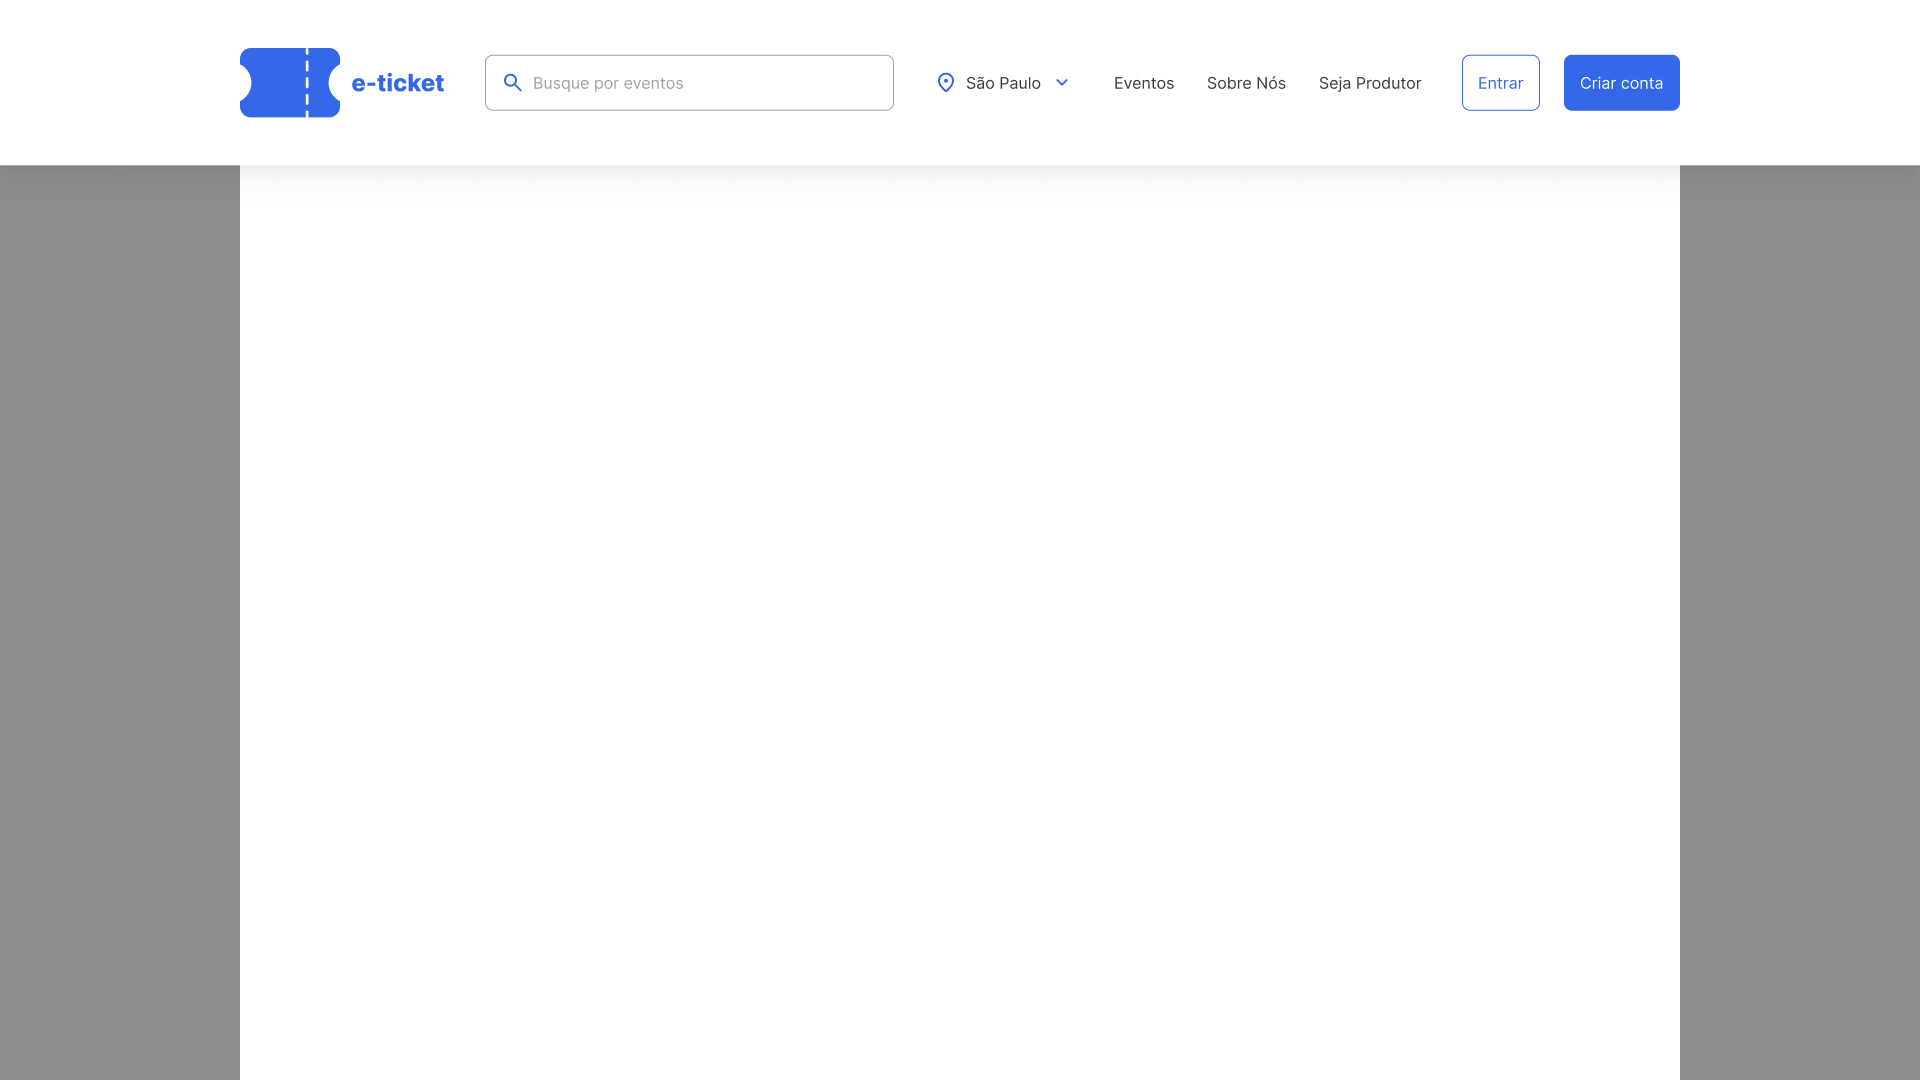1920x1080 pixels.
Task: Click the Entrar login button
Action: 1501,83
